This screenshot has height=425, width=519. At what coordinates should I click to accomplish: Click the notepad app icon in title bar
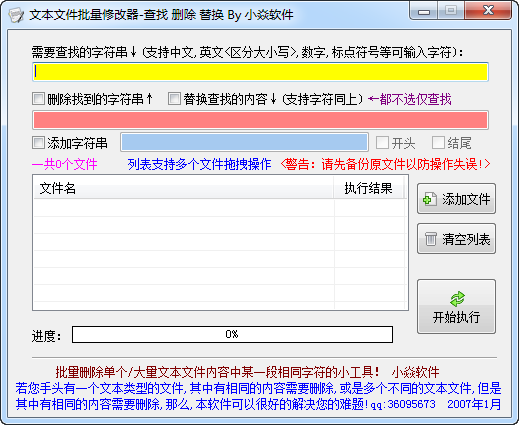tap(16, 15)
